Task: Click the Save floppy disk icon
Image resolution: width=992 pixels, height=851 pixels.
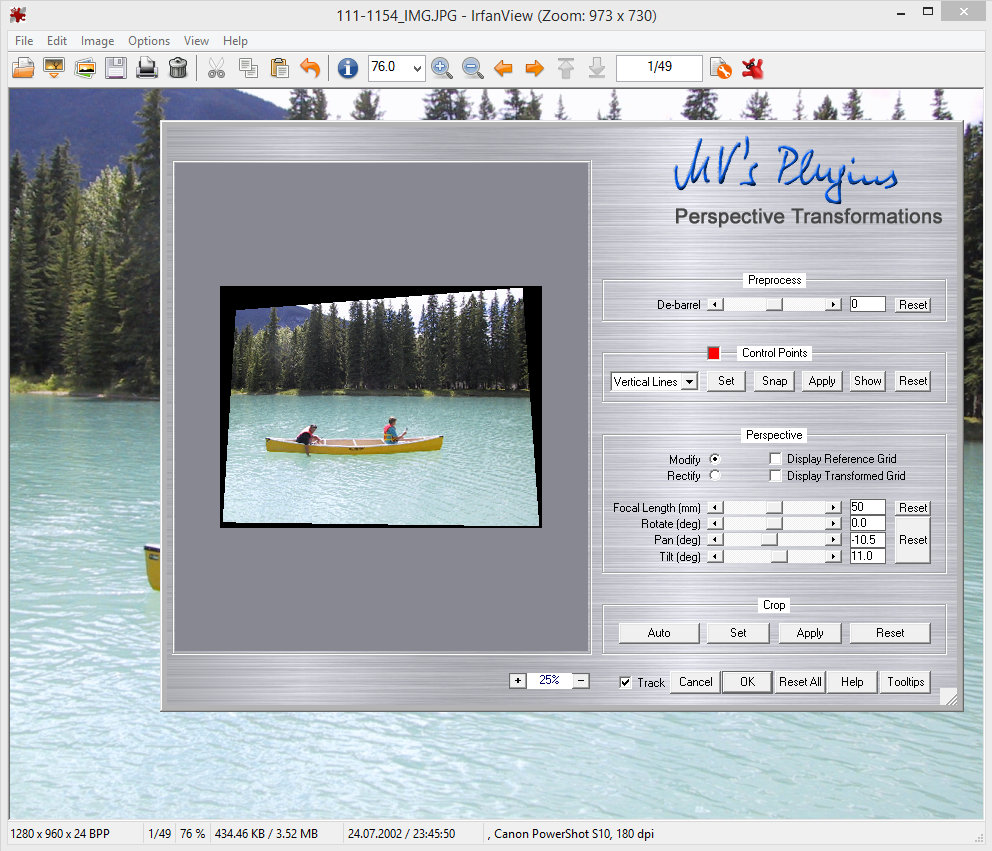Action: (x=116, y=68)
